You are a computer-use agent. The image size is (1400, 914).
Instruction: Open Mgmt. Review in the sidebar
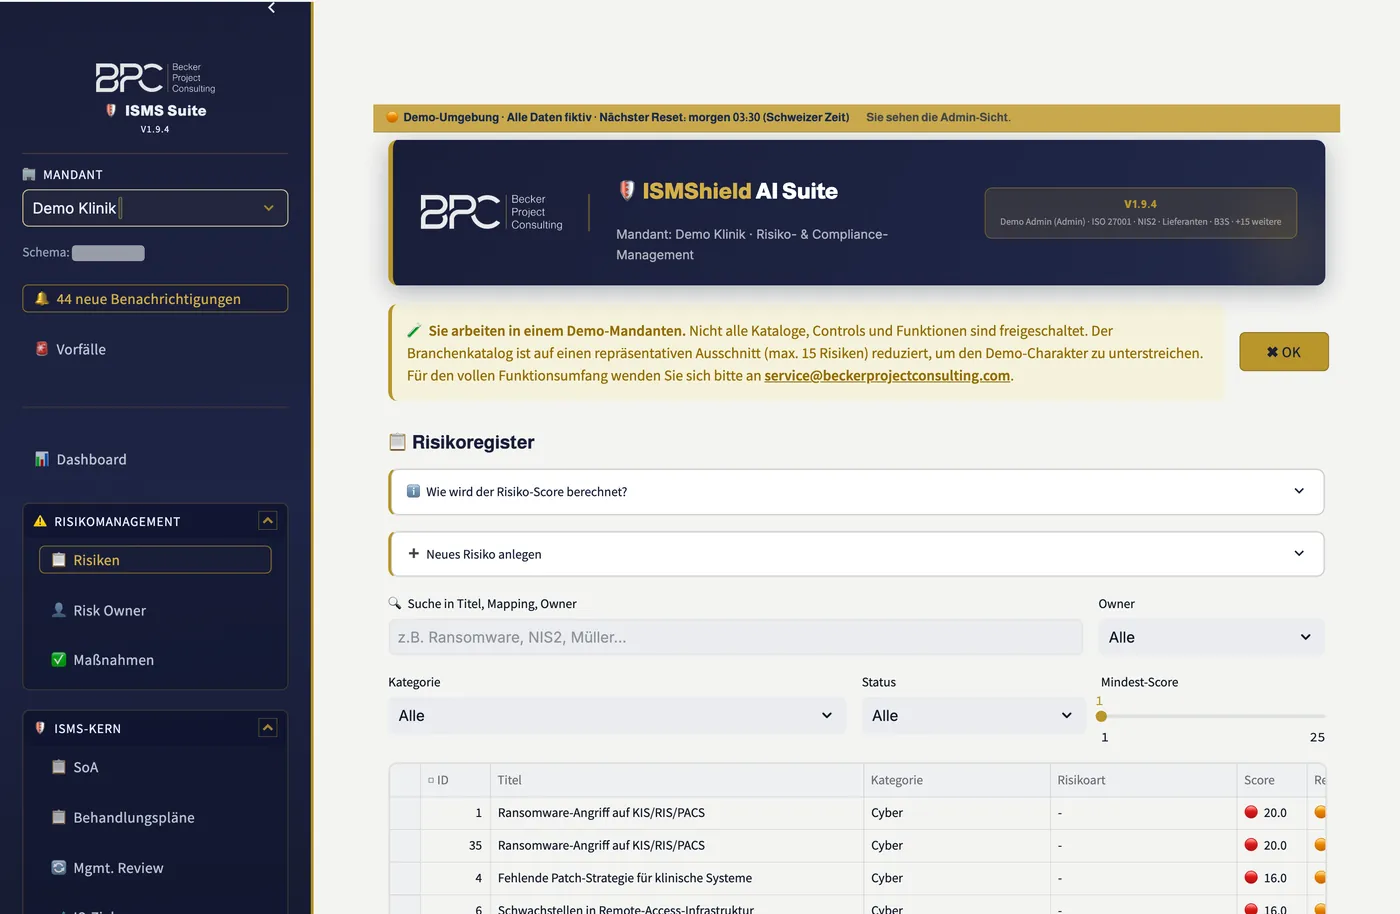click(x=118, y=868)
